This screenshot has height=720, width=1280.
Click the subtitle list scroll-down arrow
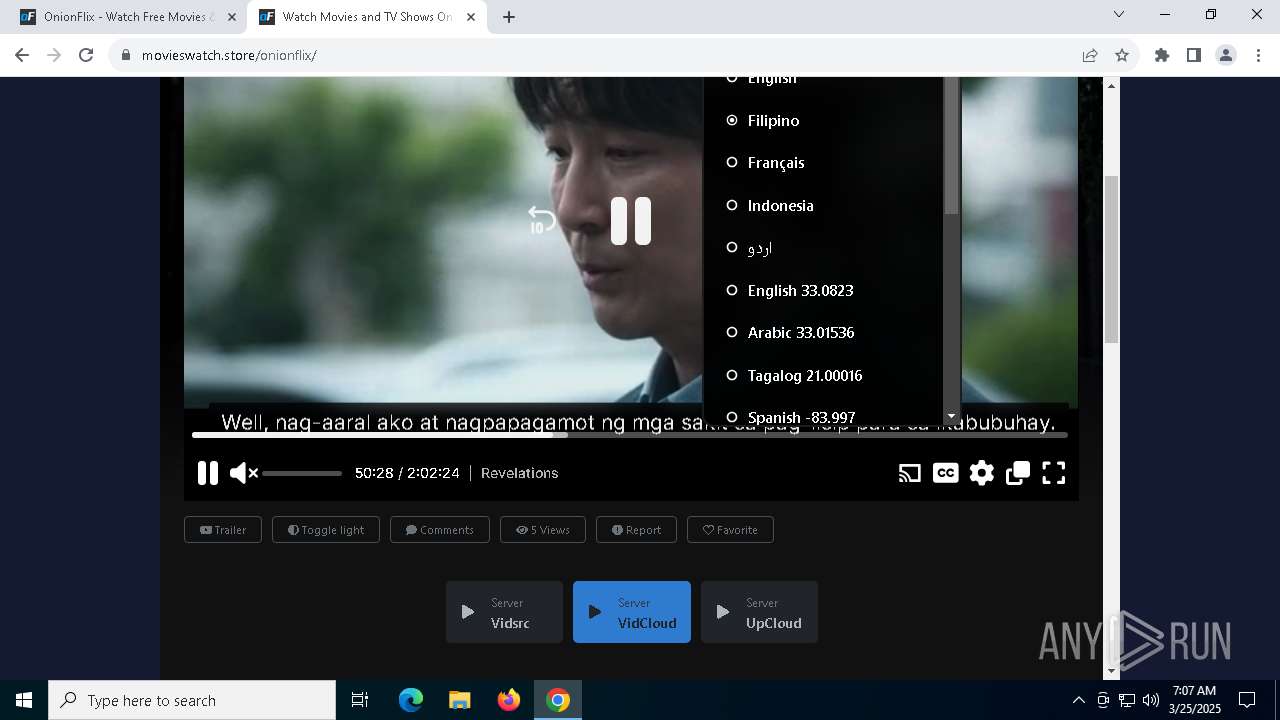(951, 416)
